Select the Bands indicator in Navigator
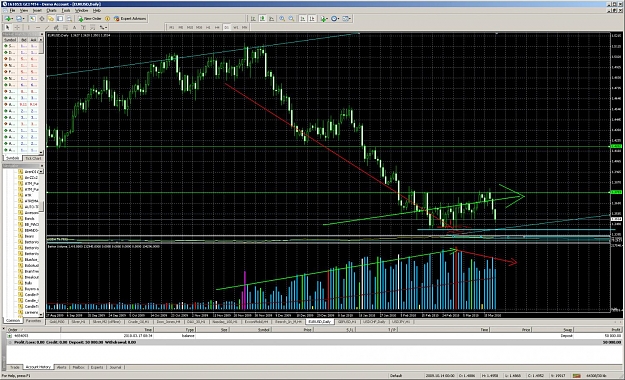Screen dimensions: 625x380 (29, 219)
